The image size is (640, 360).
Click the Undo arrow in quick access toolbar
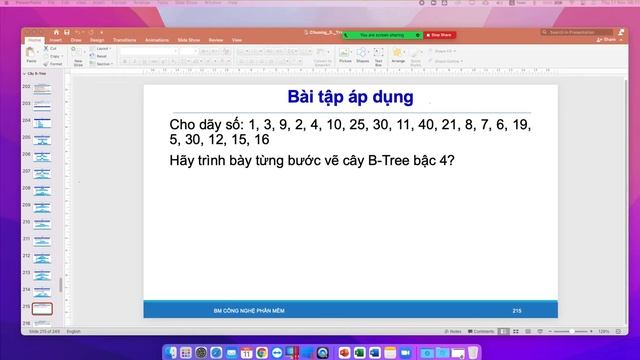(x=78, y=32)
